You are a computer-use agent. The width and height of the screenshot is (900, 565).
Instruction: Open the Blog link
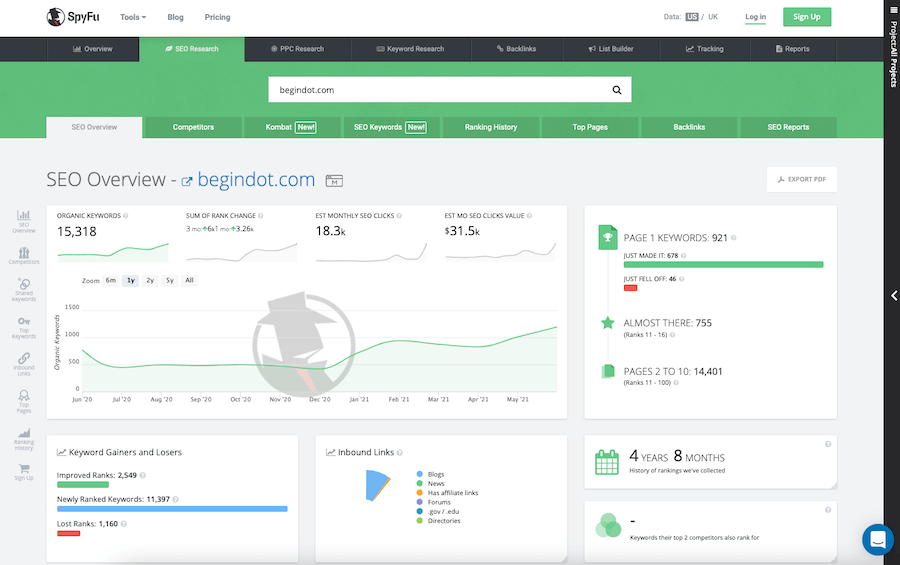(175, 17)
